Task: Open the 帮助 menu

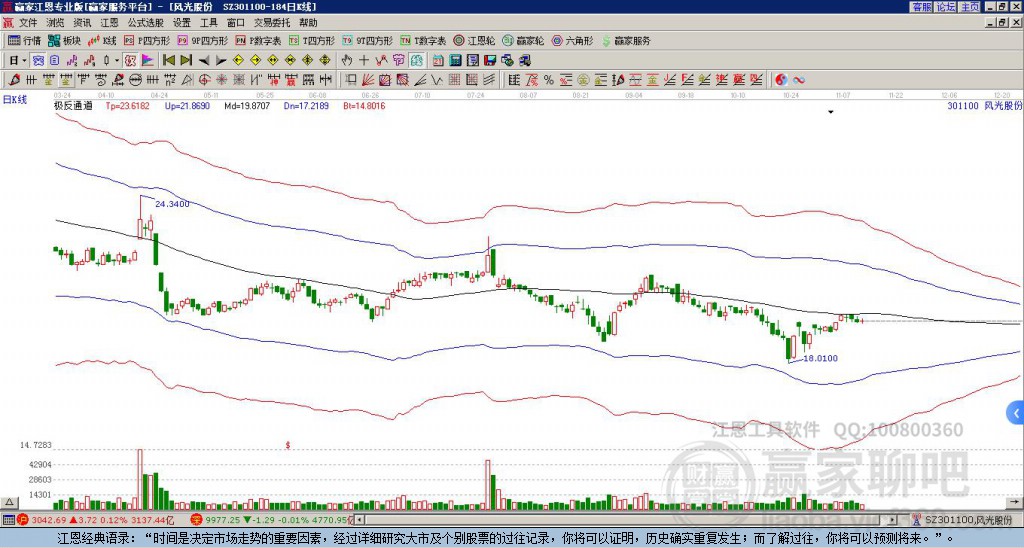Action: pos(308,23)
